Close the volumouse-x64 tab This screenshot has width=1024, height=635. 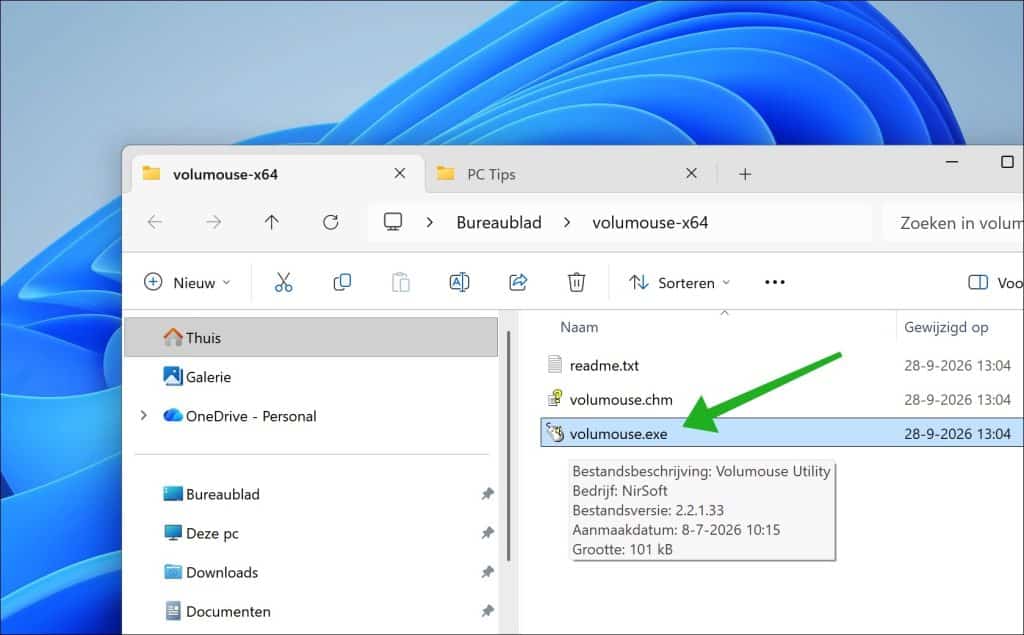click(400, 173)
